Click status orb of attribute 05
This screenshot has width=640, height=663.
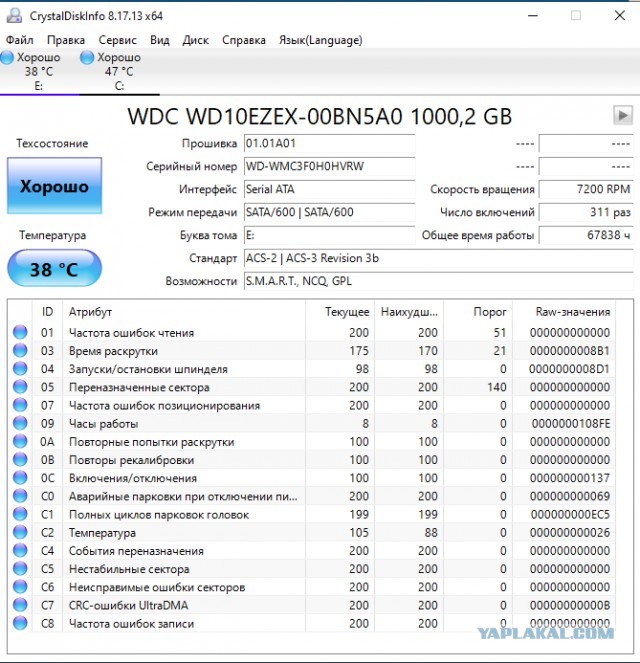point(20,387)
